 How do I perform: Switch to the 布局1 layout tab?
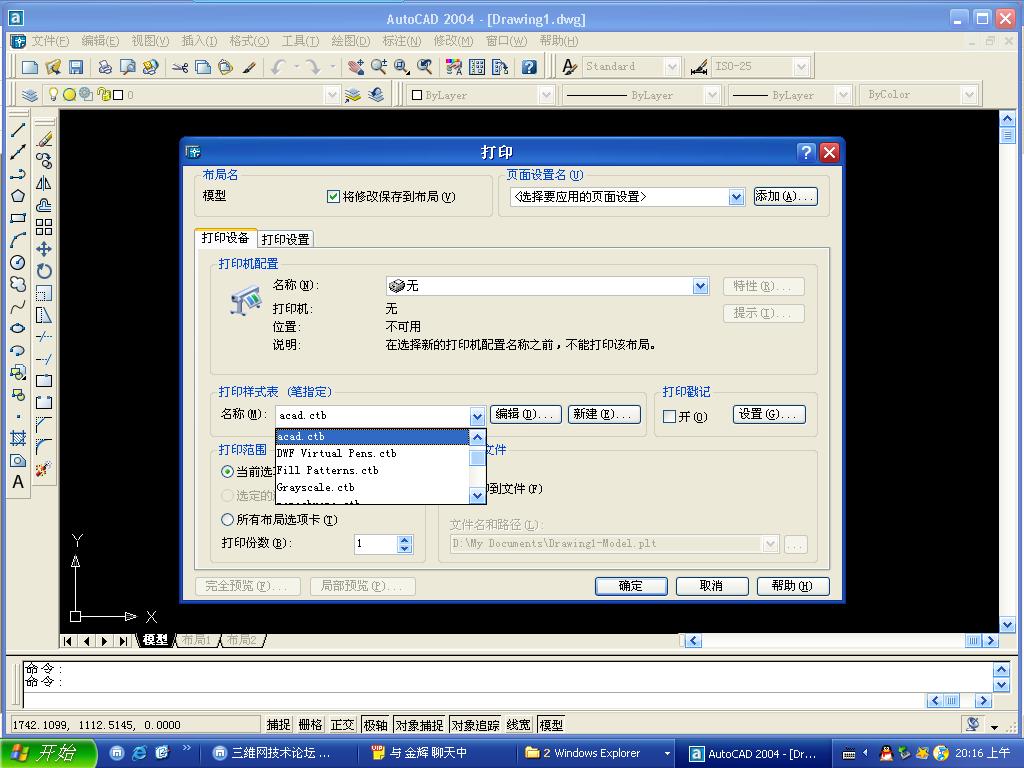point(197,640)
